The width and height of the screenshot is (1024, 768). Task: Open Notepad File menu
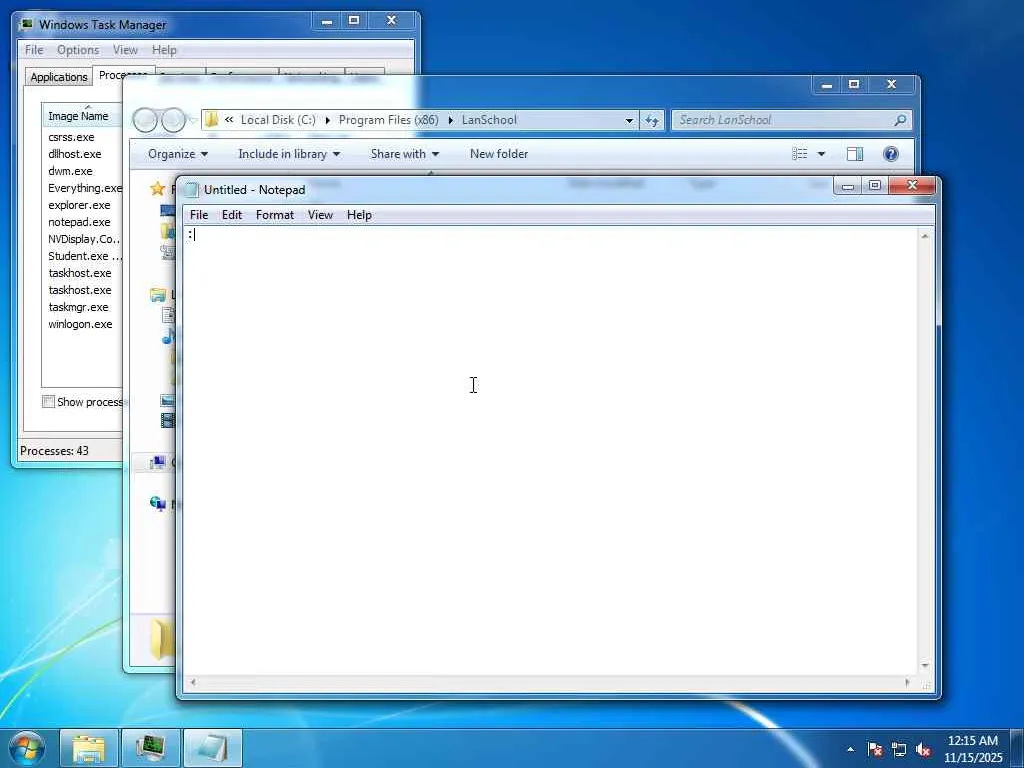point(199,215)
